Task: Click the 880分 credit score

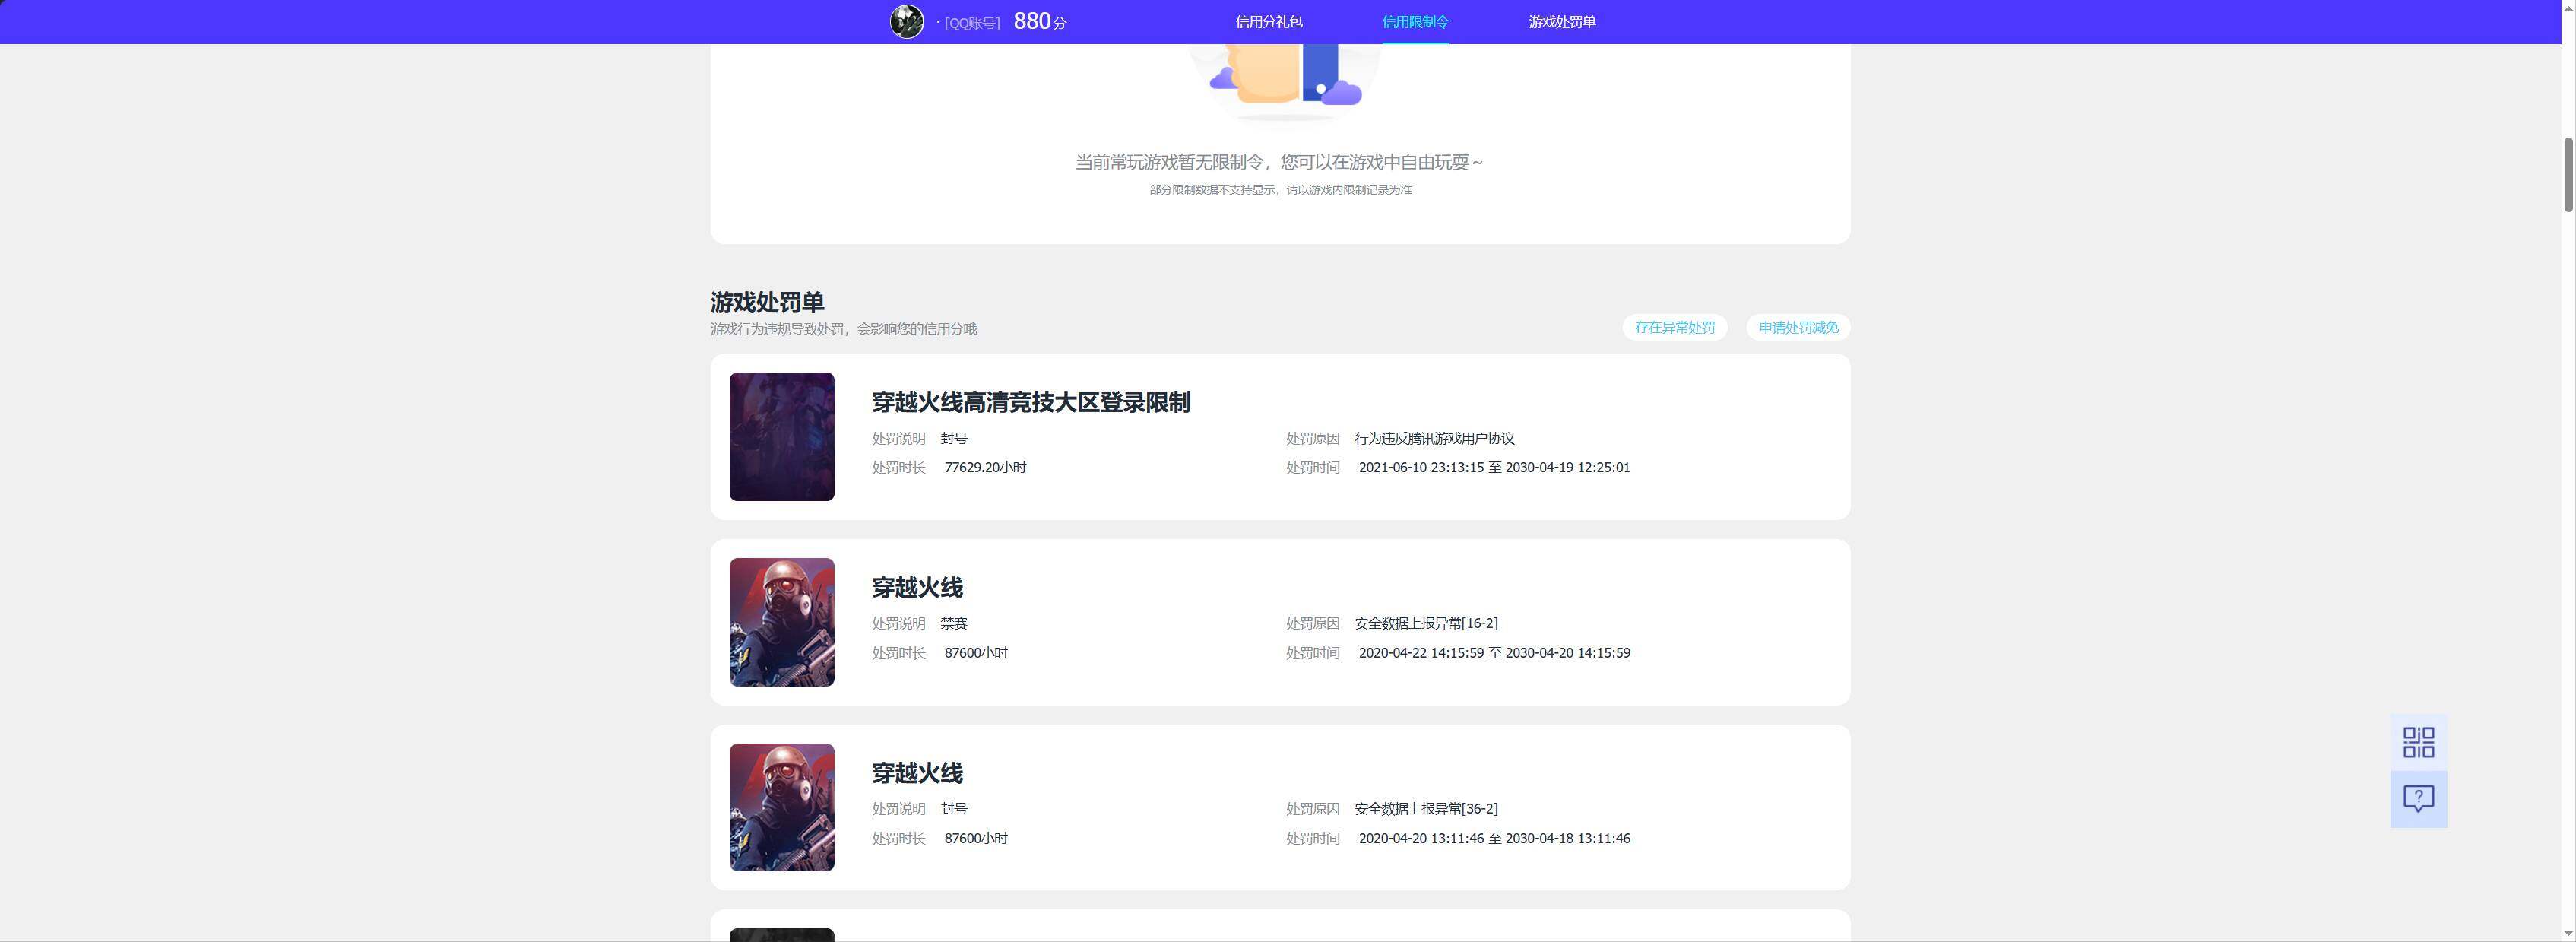Action: pyautogui.click(x=1040, y=21)
